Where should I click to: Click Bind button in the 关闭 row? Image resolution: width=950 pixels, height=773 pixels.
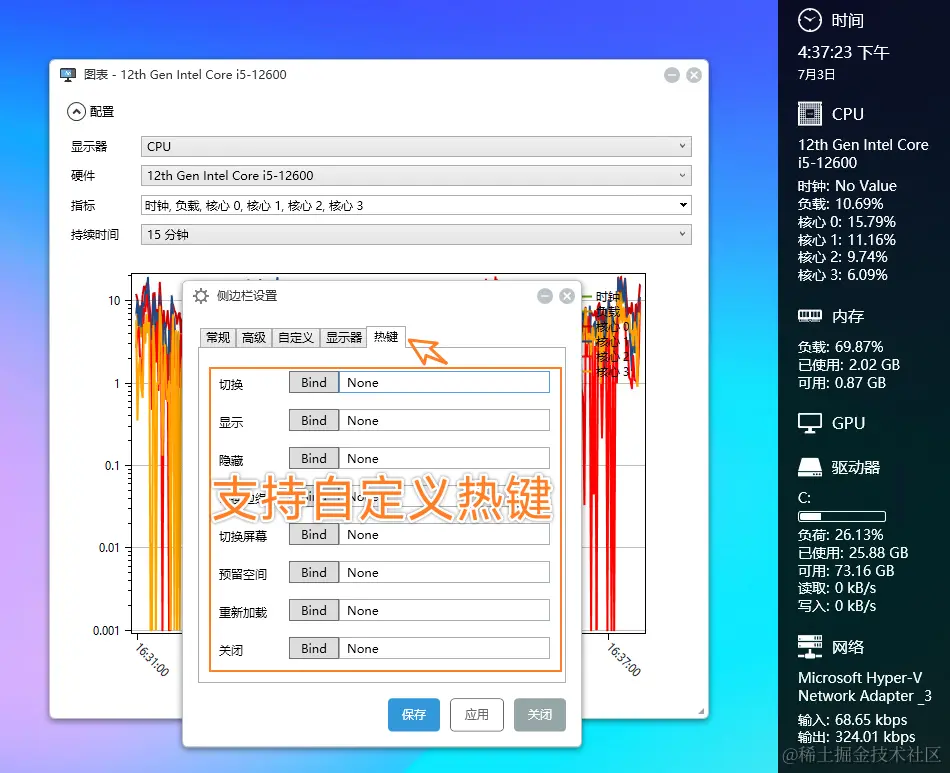coord(314,649)
